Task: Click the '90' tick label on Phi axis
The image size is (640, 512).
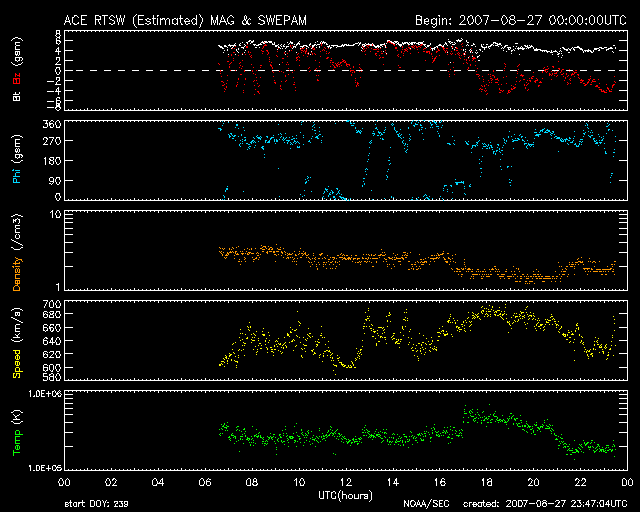Action: [x=55, y=180]
